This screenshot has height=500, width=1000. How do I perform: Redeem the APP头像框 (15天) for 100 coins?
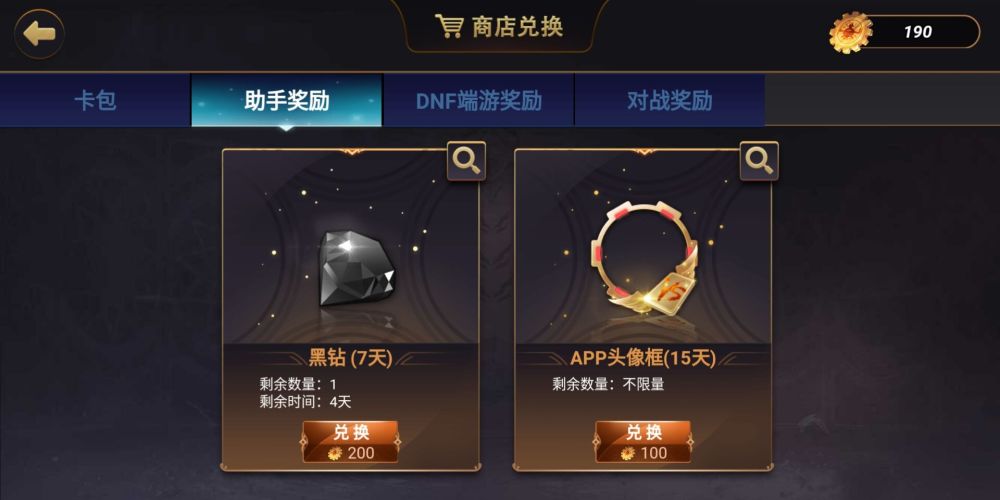[643, 441]
